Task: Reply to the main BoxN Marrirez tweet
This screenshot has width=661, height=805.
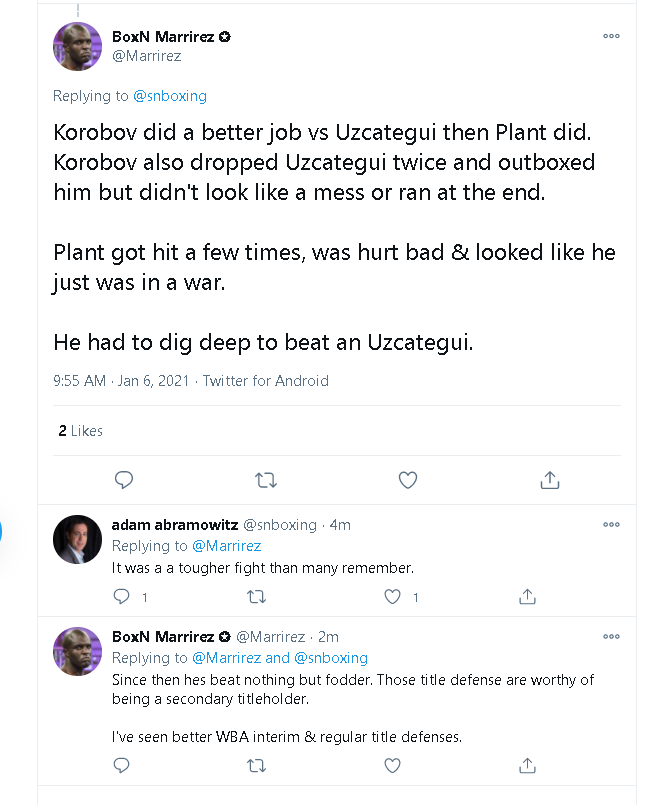Action: click(x=124, y=480)
